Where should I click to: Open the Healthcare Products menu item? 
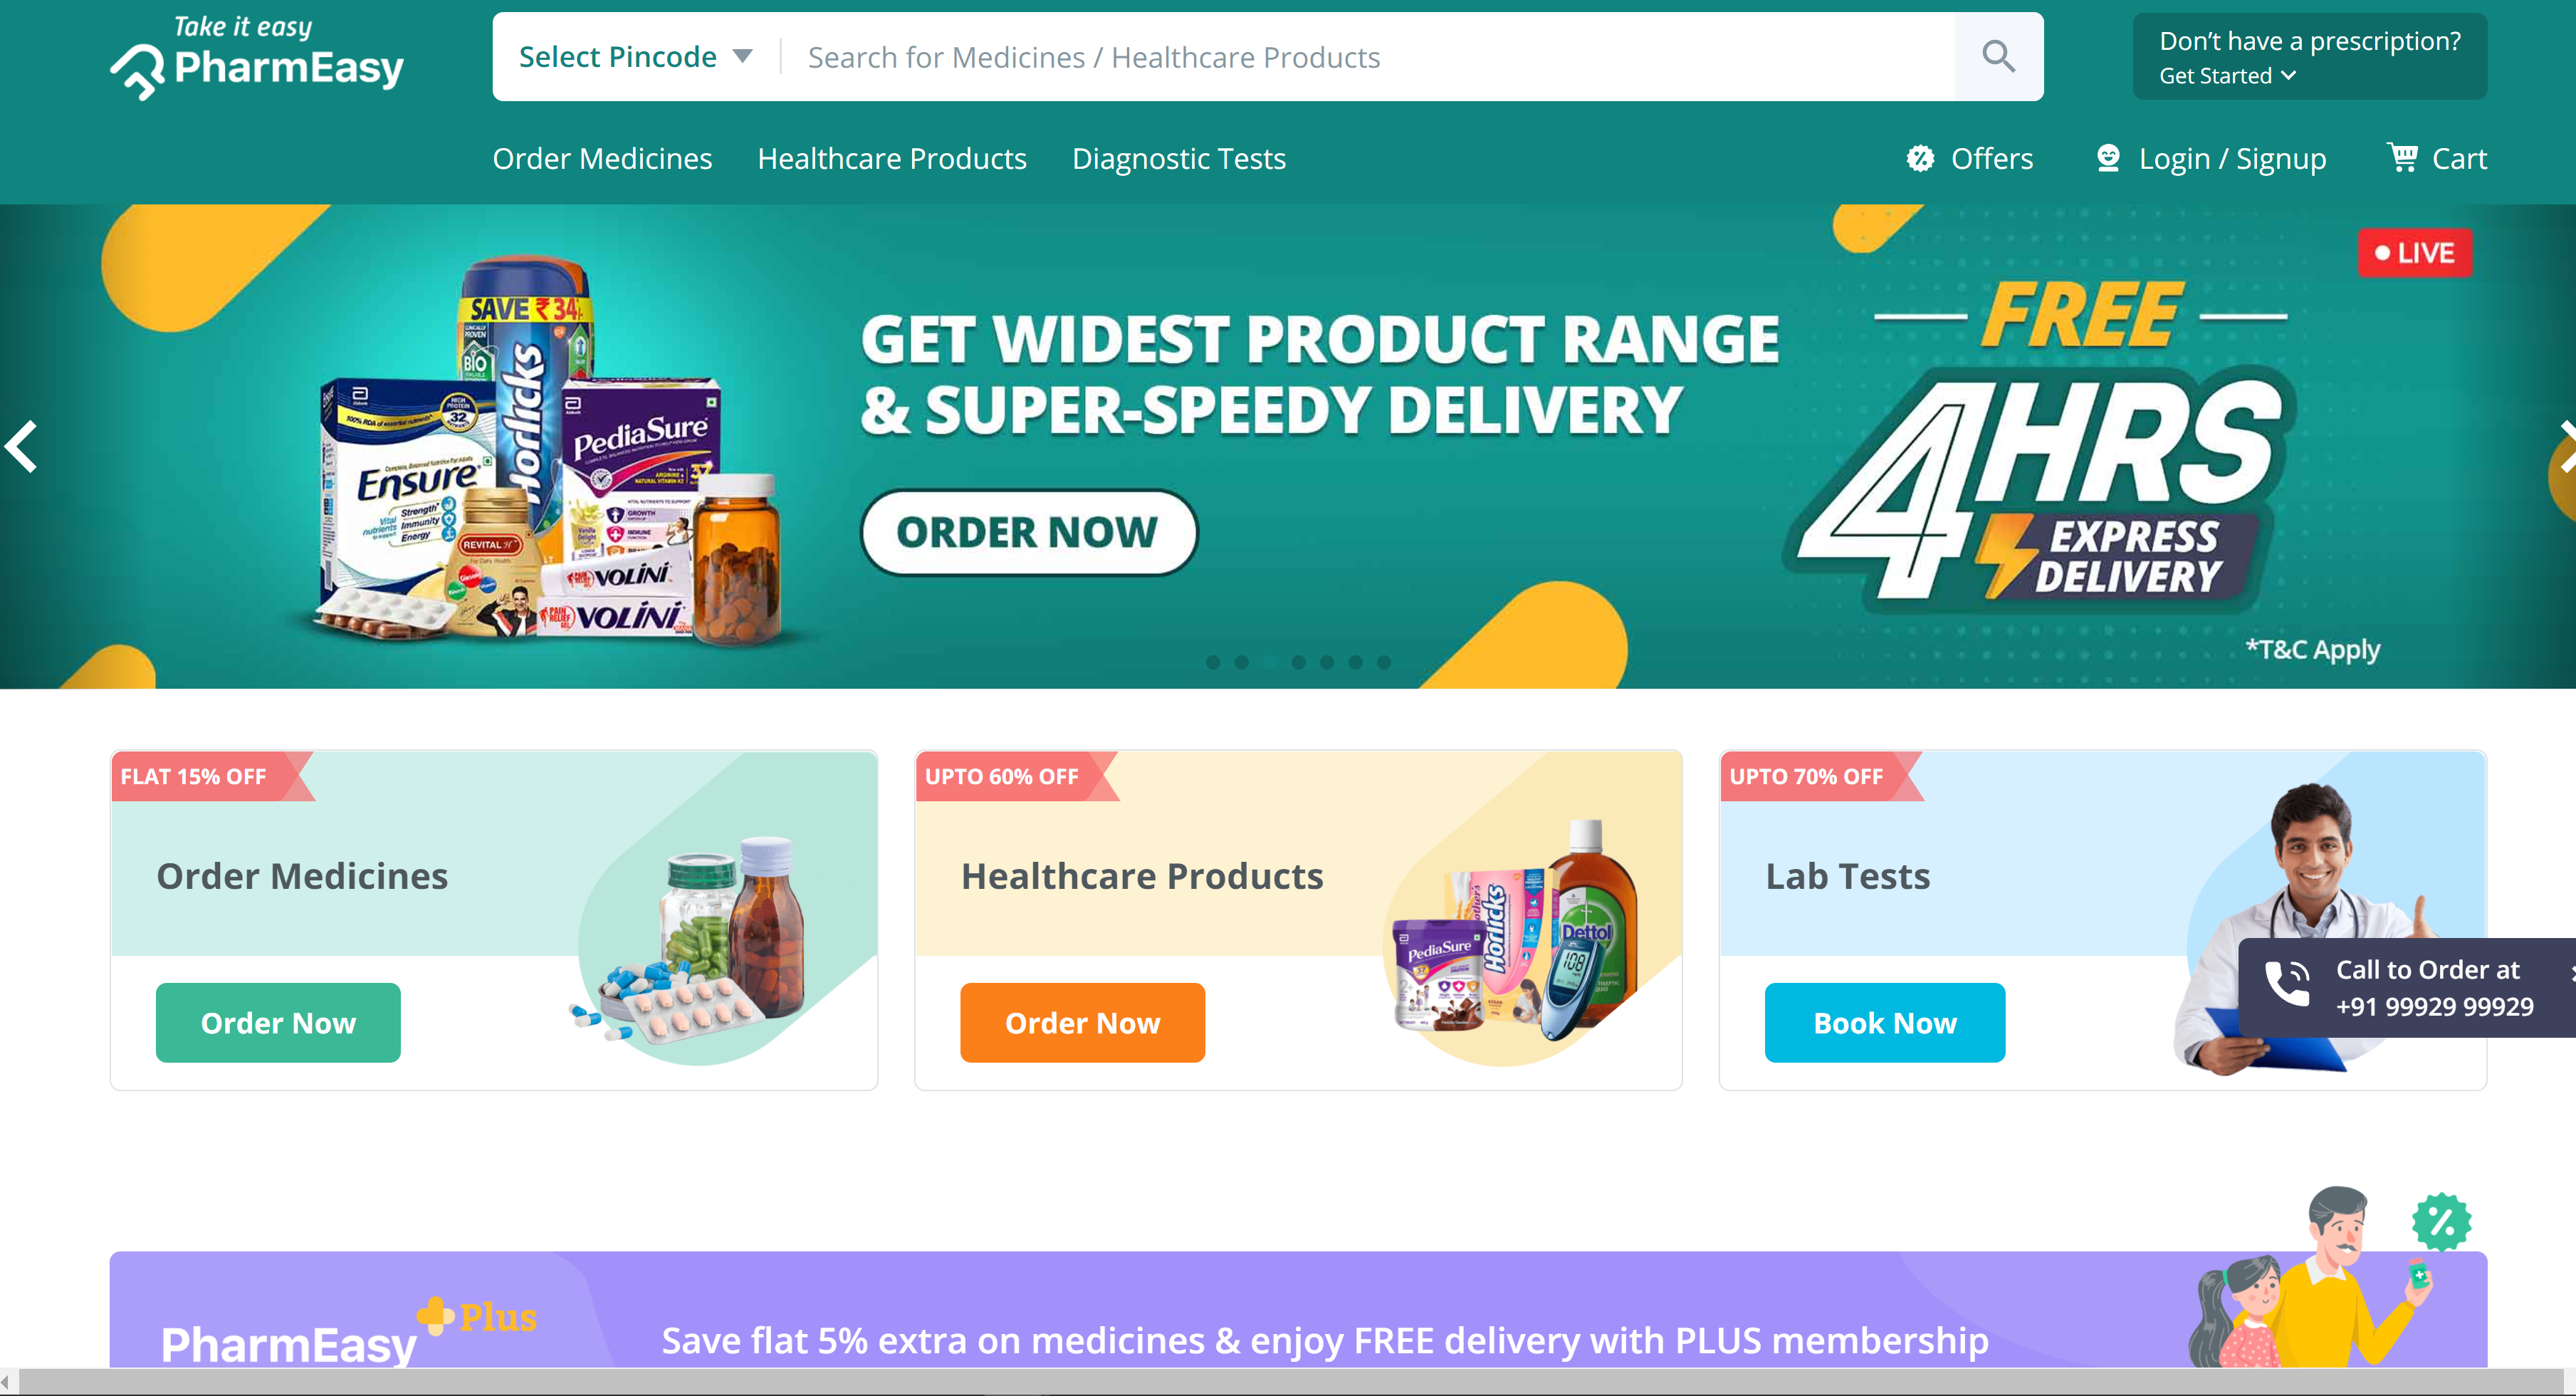point(892,158)
